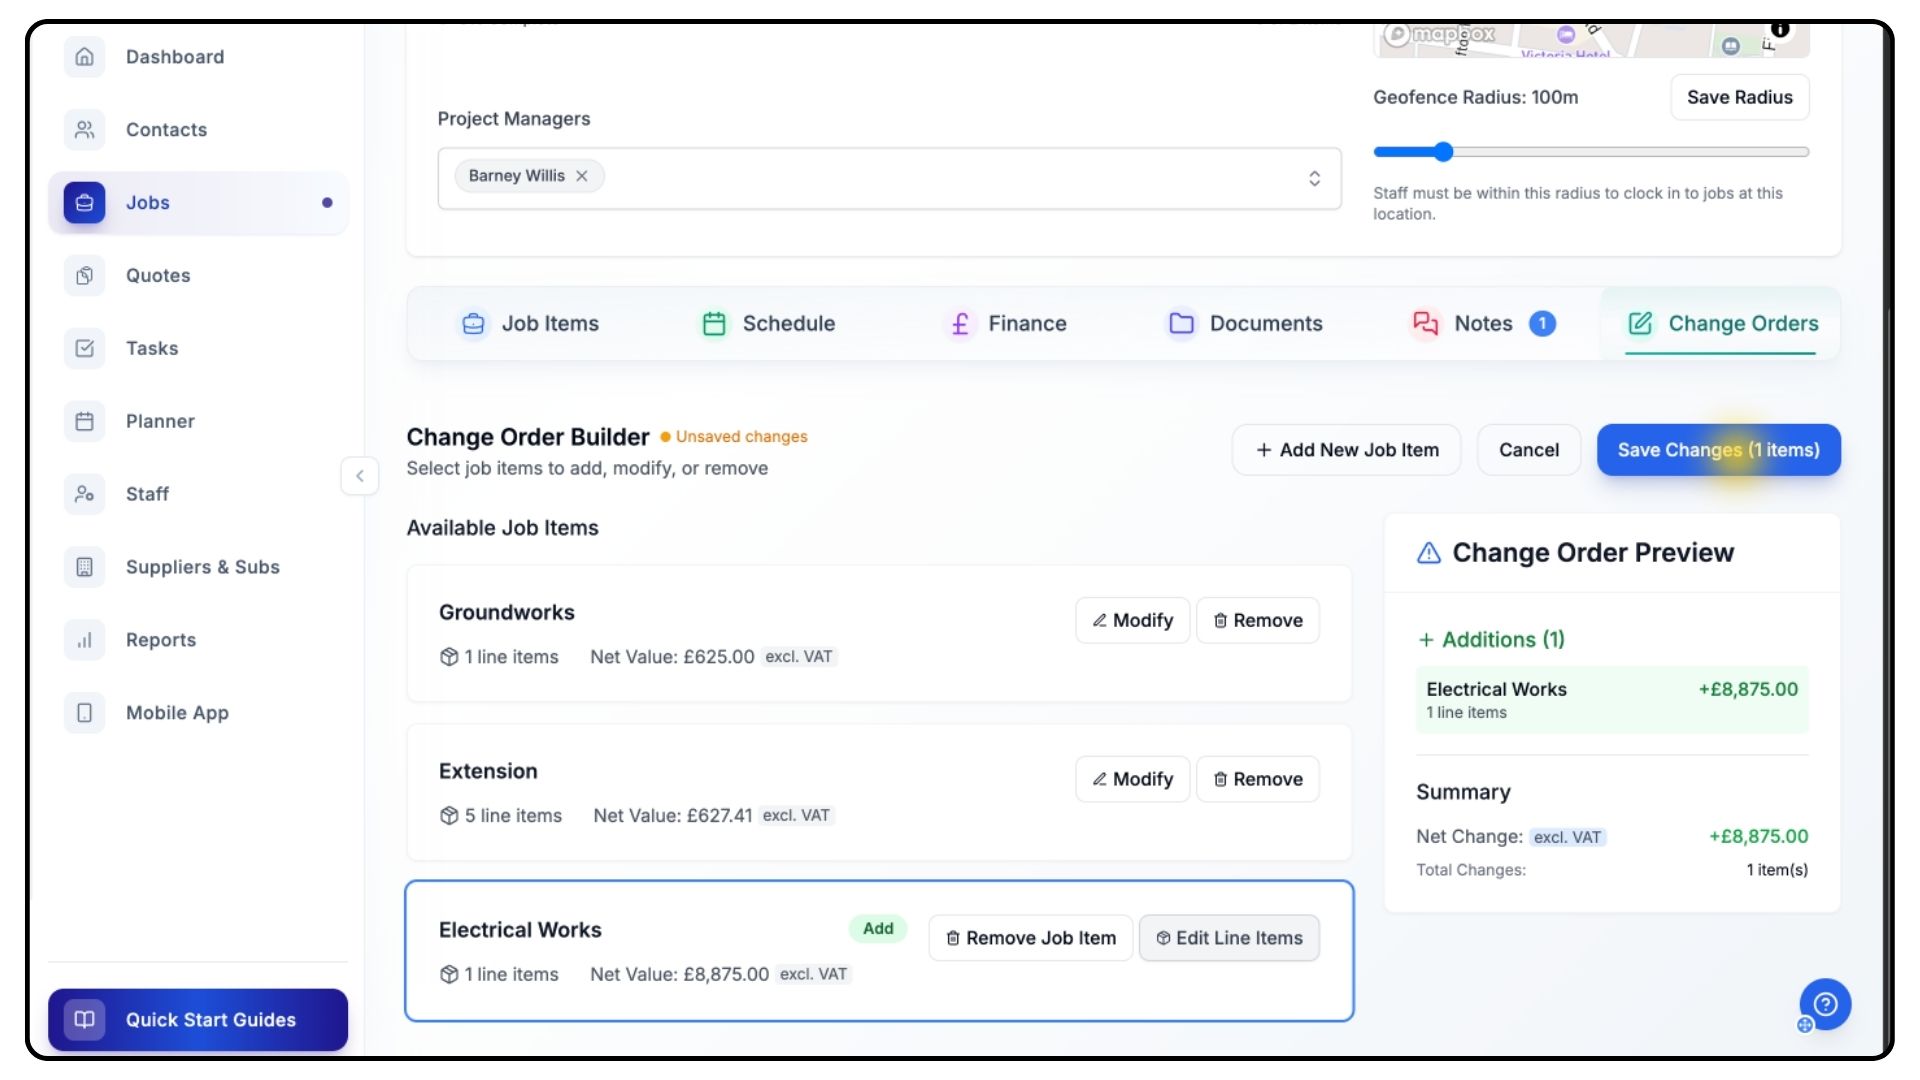Open Suppliers & Subs building icon
The width and height of the screenshot is (1920, 1080).
(x=85, y=567)
